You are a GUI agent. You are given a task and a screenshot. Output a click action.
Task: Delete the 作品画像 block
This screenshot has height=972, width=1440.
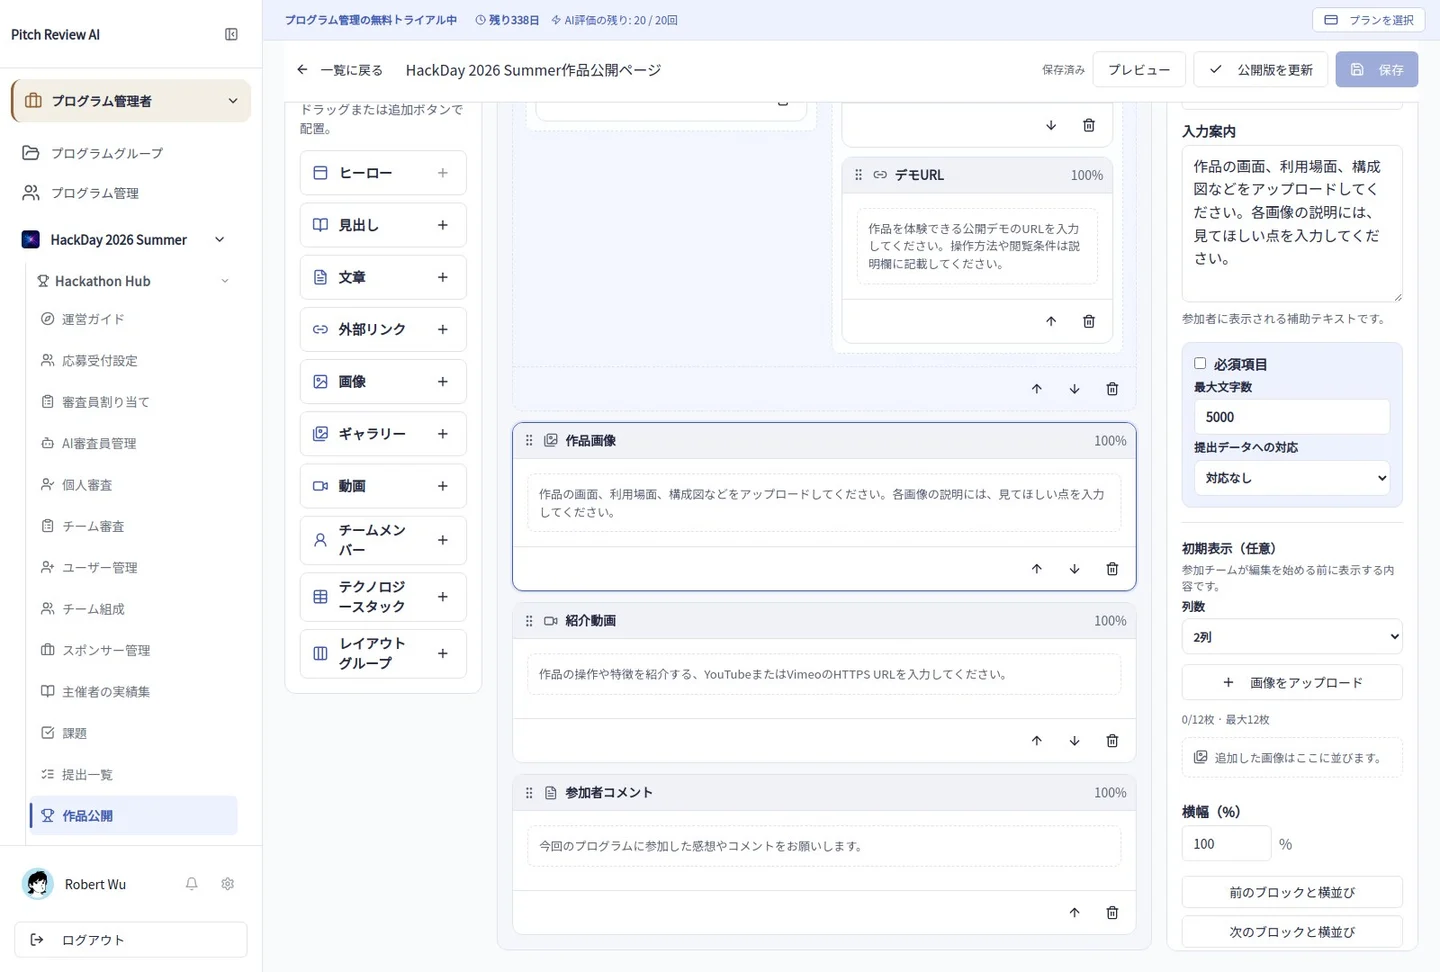point(1112,569)
